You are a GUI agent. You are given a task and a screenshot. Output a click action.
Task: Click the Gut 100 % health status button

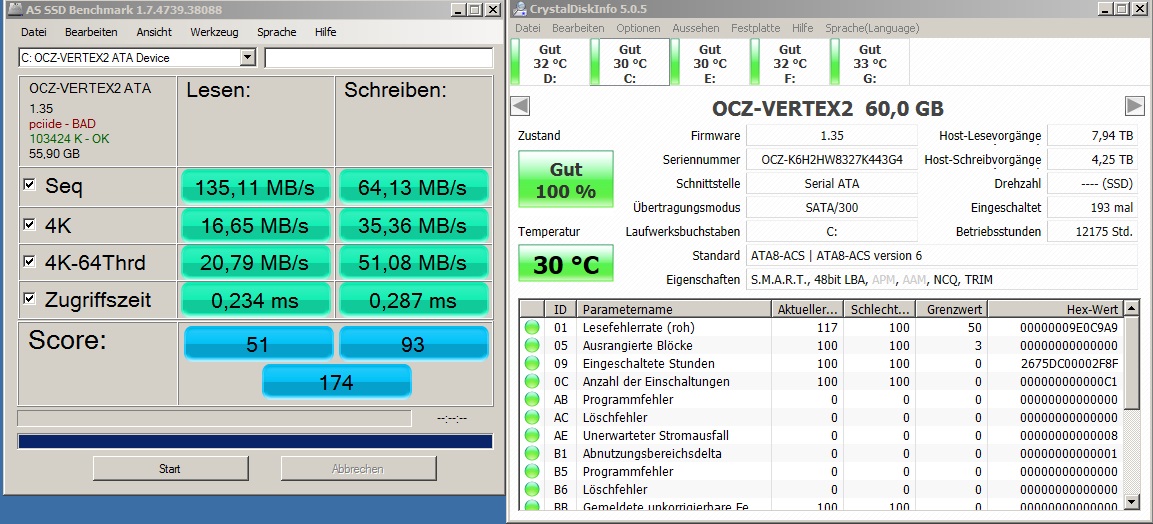click(x=565, y=179)
